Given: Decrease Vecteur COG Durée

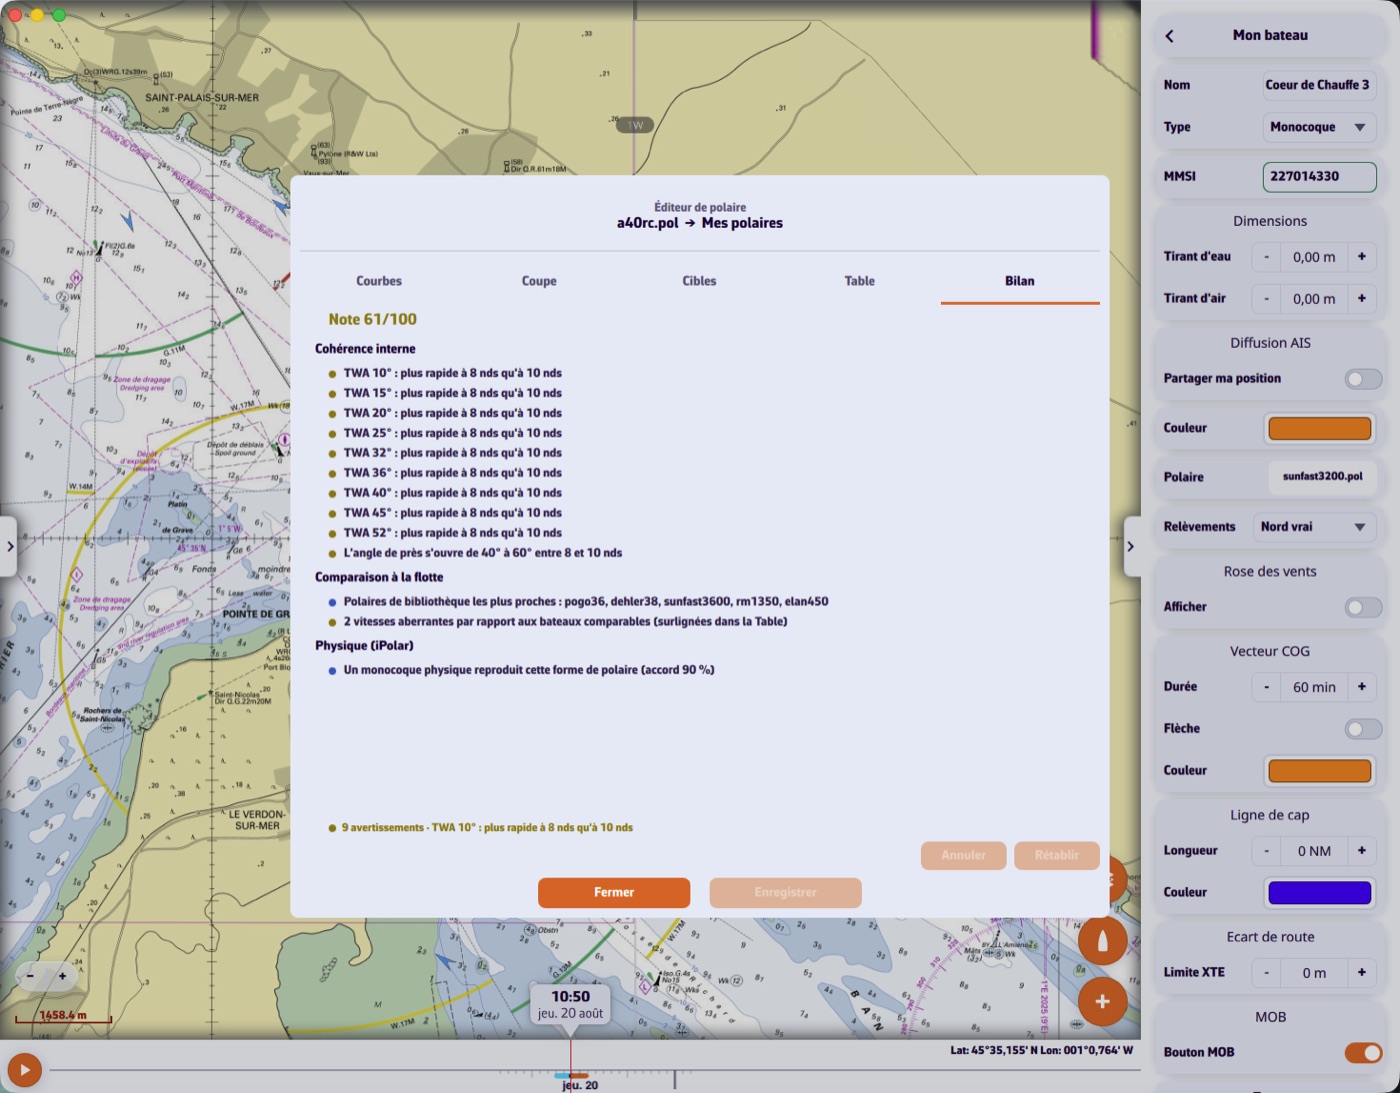Looking at the screenshot, I should pyautogui.click(x=1266, y=687).
